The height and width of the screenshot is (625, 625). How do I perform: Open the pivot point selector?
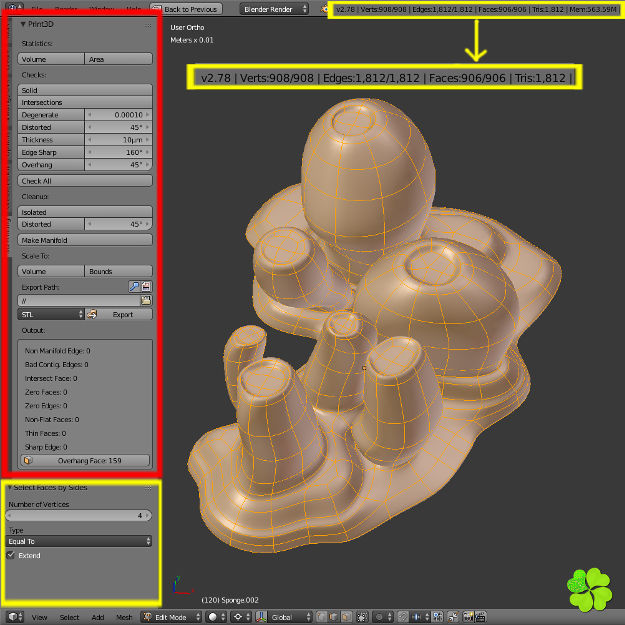tap(242, 617)
